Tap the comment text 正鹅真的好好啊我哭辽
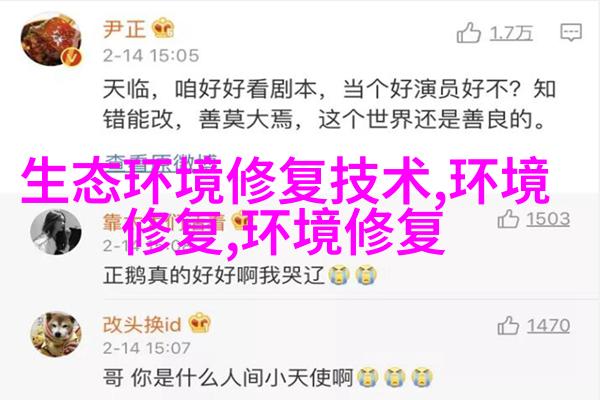600x400 pixels. [x=214, y=275]
